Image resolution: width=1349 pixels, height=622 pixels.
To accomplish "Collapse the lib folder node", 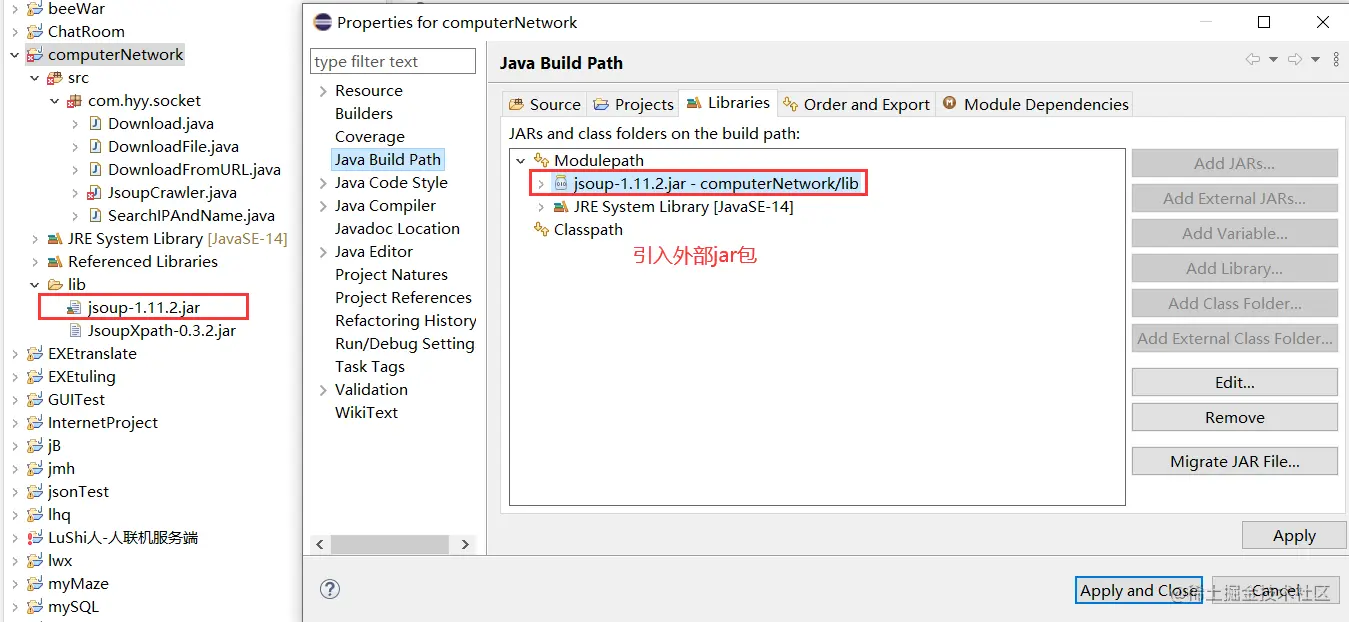I will pos(34,285).
